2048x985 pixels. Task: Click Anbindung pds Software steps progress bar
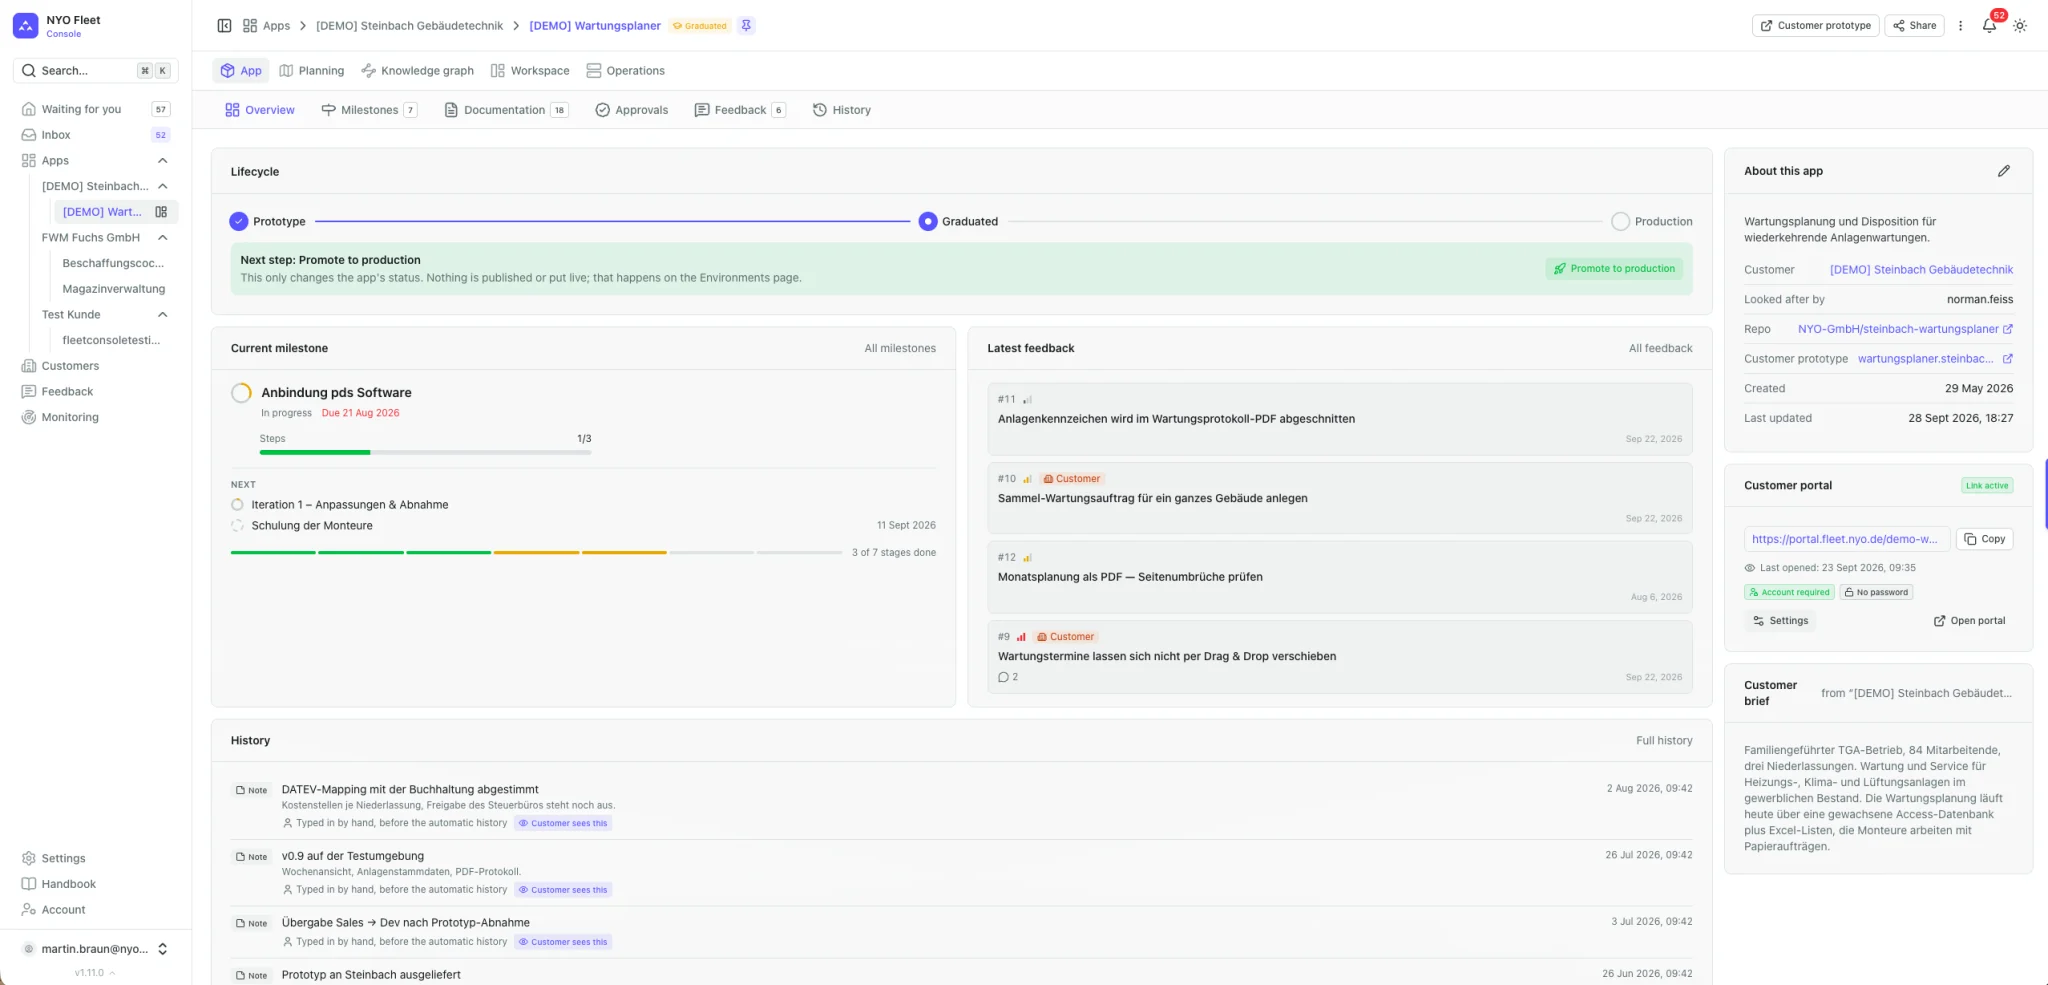(425, 452)
